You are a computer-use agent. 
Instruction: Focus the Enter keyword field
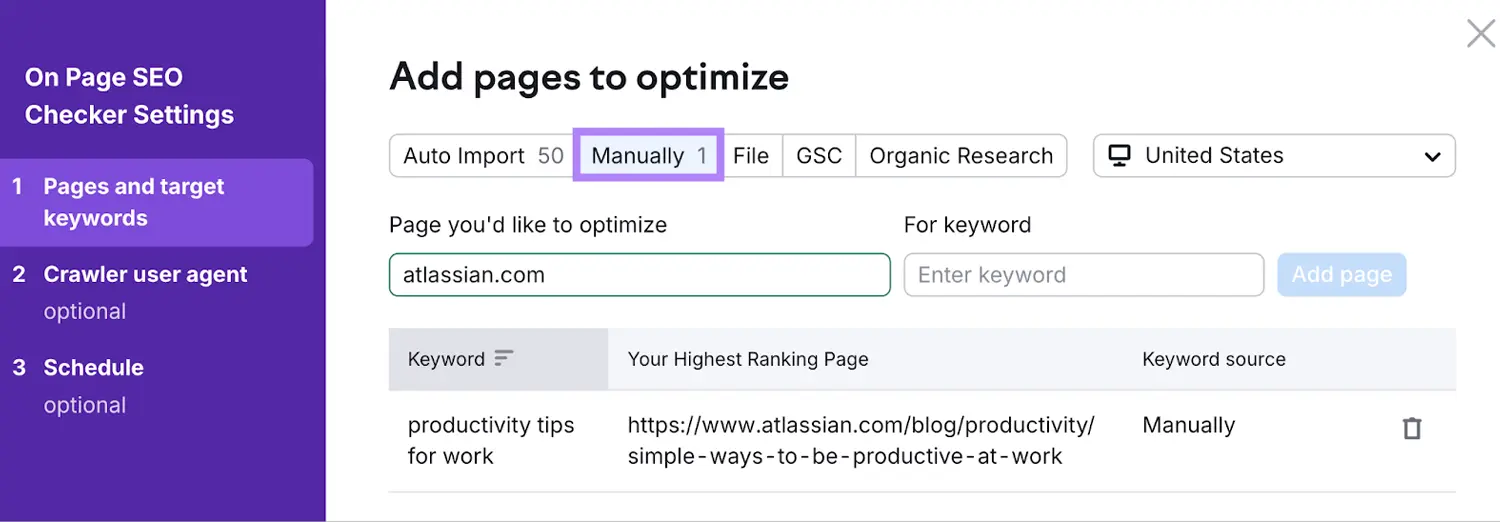pos(1083,275)
